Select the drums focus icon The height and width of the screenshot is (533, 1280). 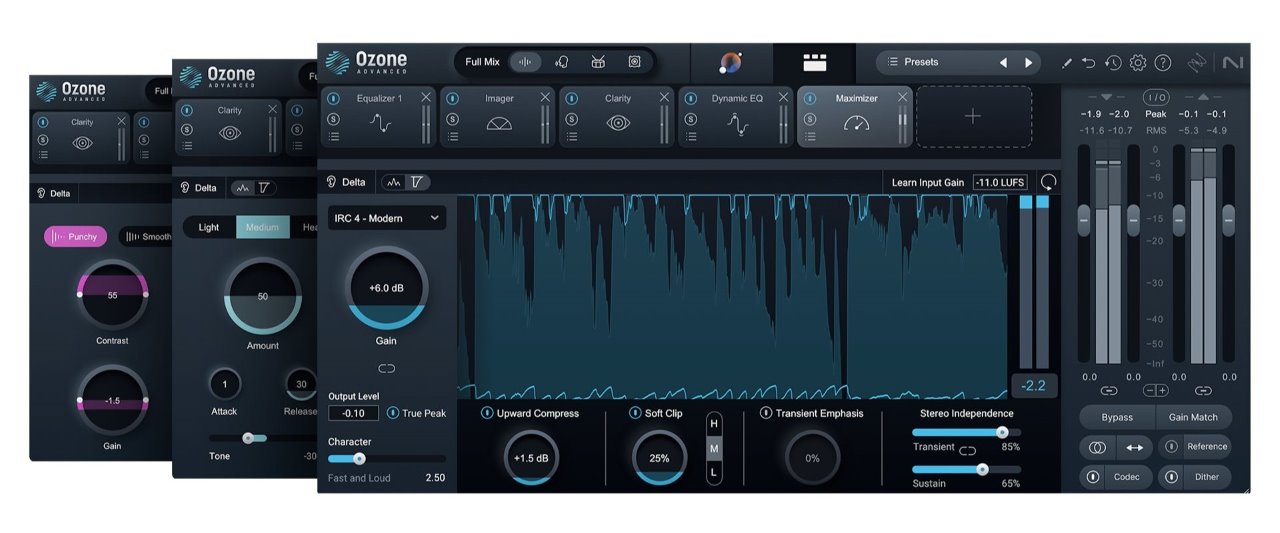click(598, 62)
